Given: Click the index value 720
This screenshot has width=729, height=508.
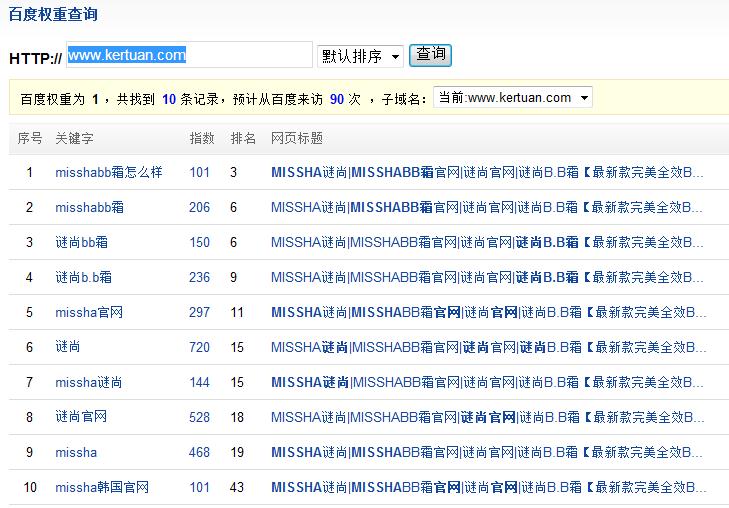Looking at the screenshot, I should click(x=199, y=347).
